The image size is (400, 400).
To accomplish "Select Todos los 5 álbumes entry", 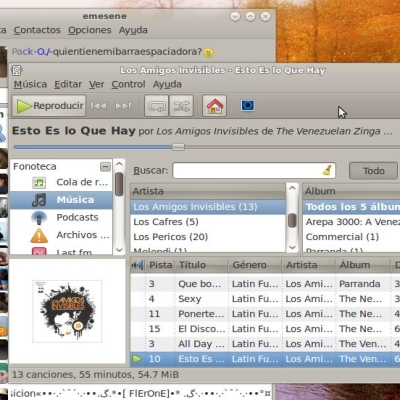I will [x=351, y=207].
